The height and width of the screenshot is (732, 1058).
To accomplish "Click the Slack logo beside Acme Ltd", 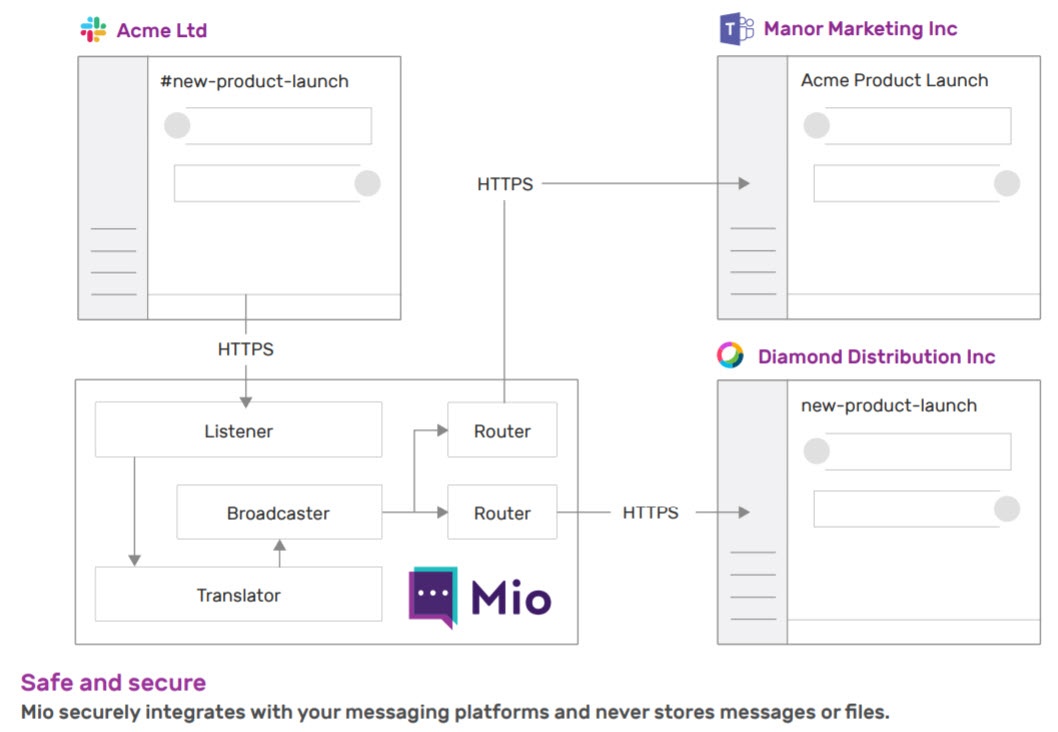I will coord(93,30).
